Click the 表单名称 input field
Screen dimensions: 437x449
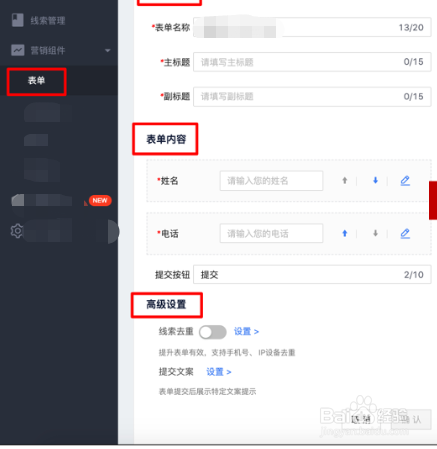(312, 27)
